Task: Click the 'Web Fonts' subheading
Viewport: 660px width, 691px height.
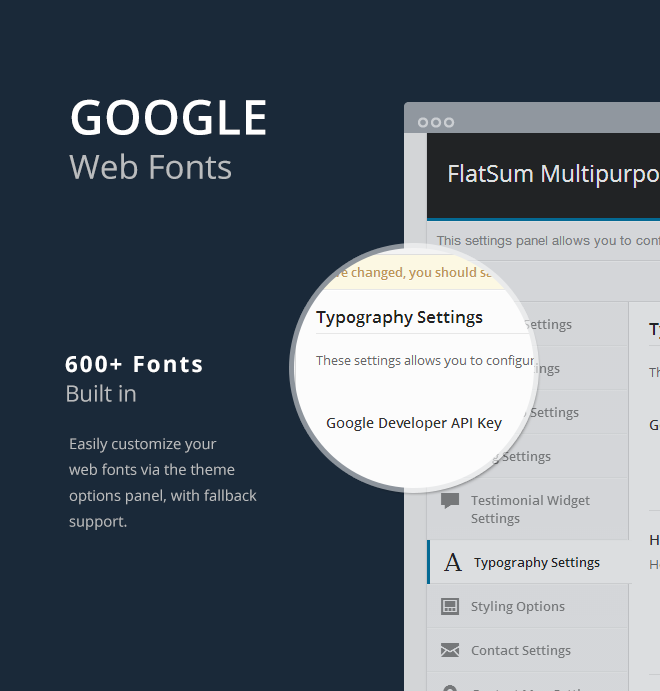Action: coord(150,167)
